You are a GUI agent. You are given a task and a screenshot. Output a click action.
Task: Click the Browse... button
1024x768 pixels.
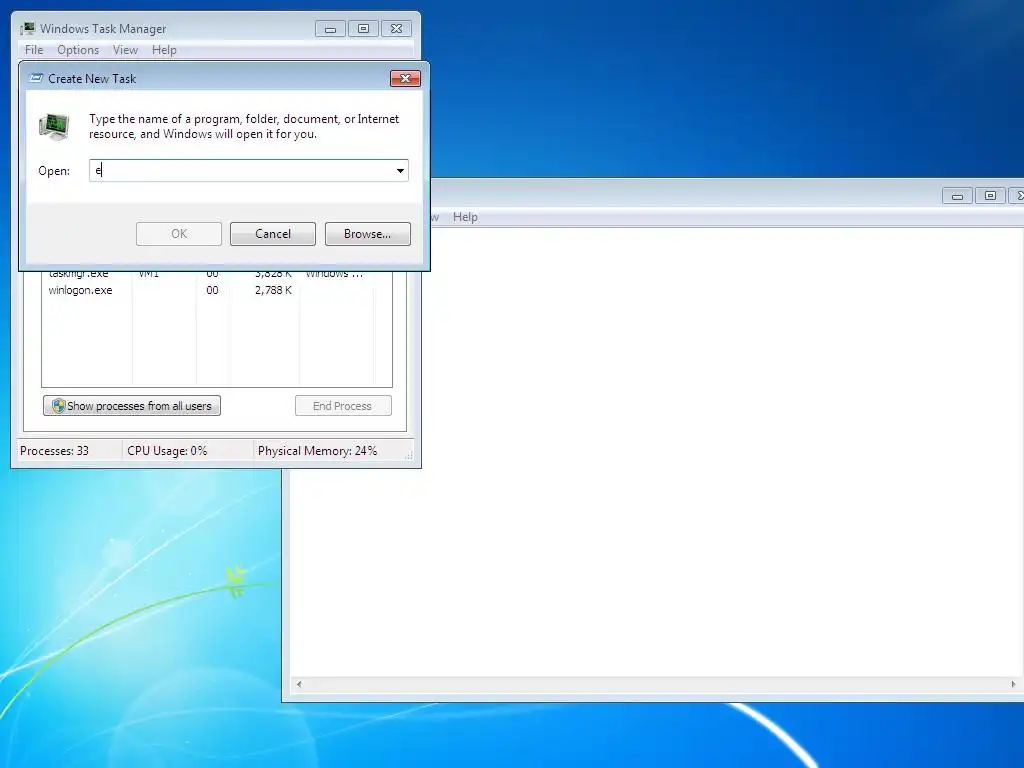pos(368,234)
